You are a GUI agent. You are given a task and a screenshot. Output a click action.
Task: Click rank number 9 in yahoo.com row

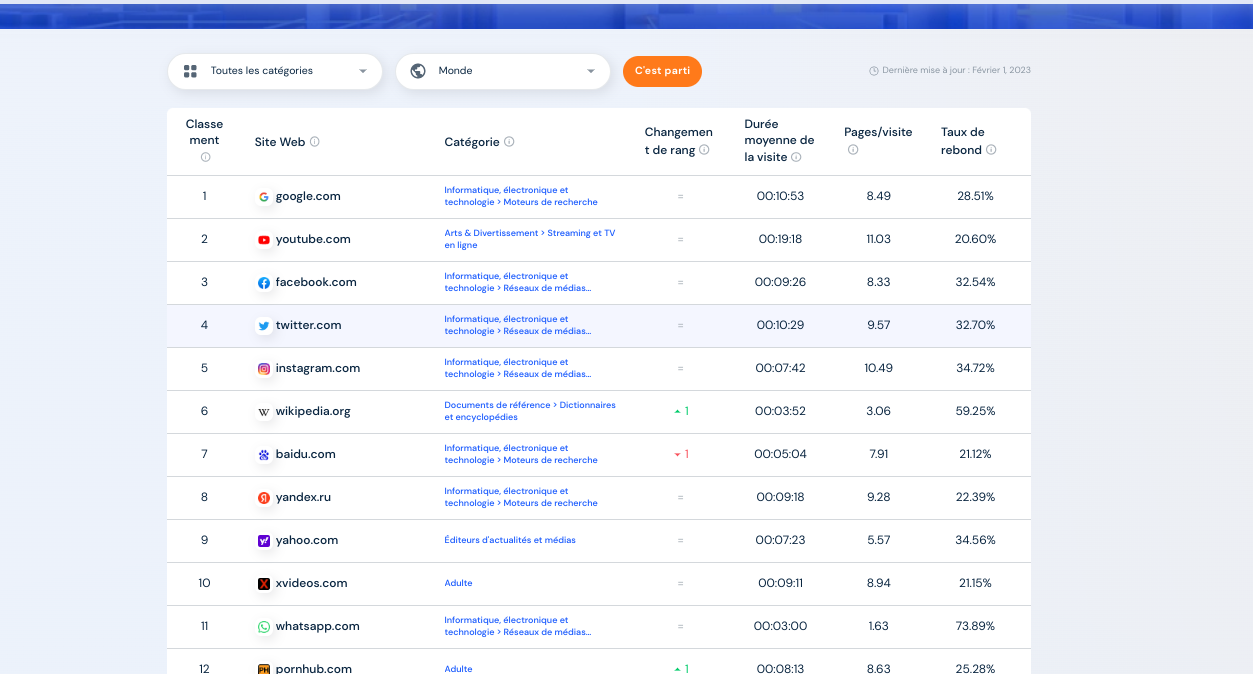pos(205,541)
